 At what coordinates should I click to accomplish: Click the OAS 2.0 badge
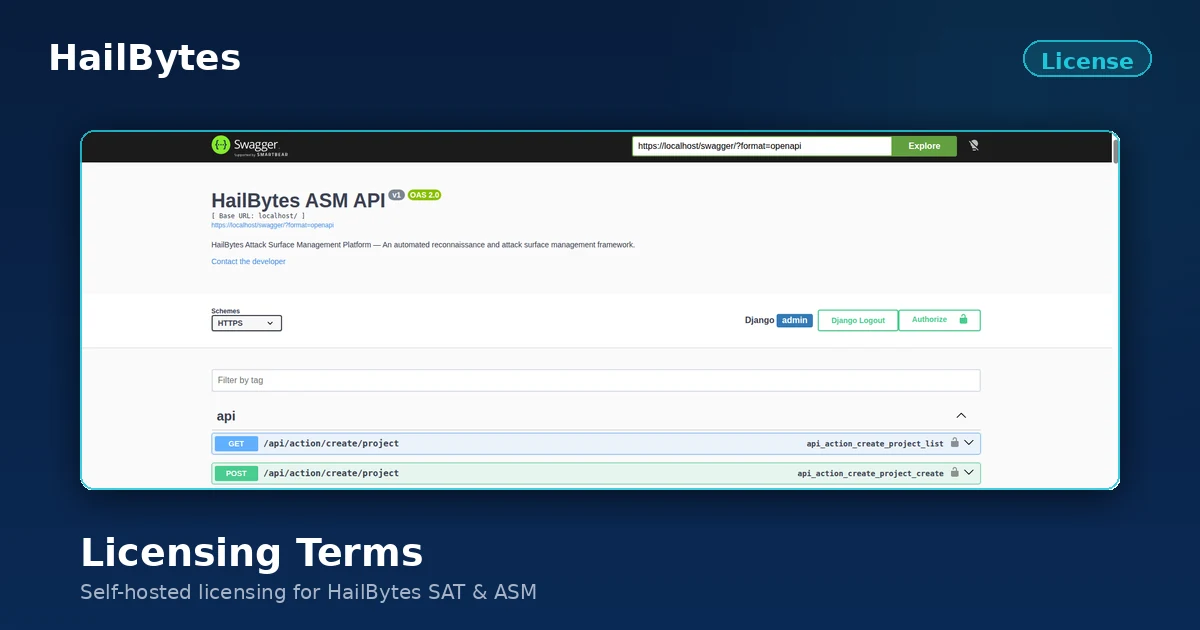pos(424,195)
